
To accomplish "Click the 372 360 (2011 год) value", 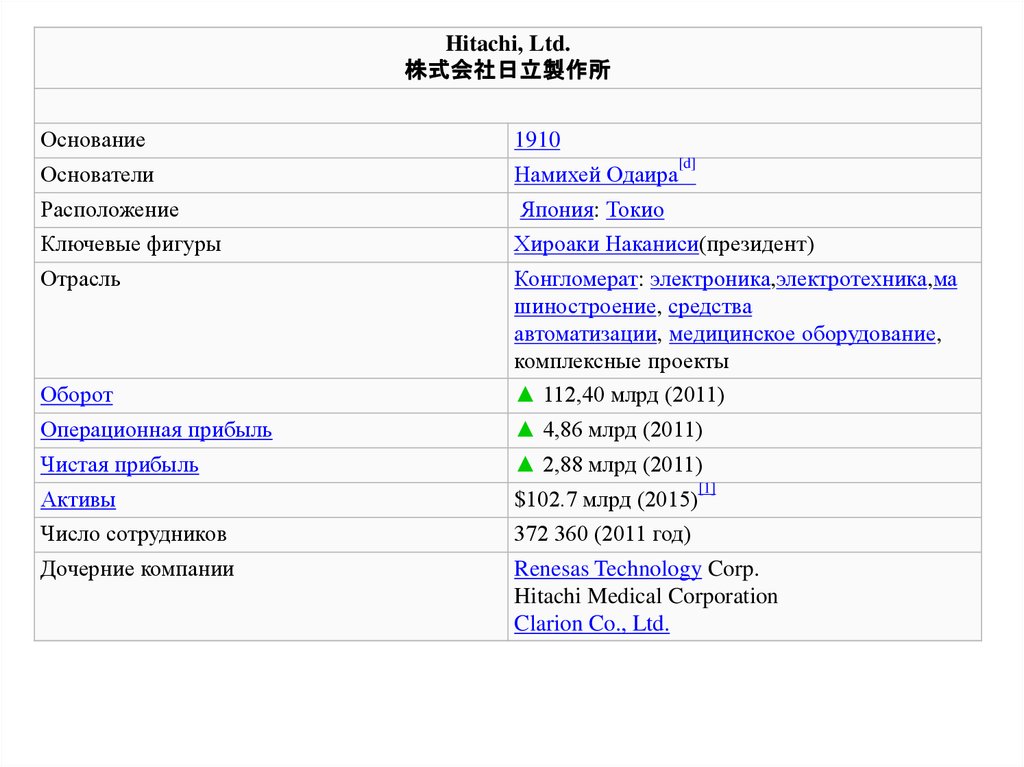I will [x=602, y=534].
